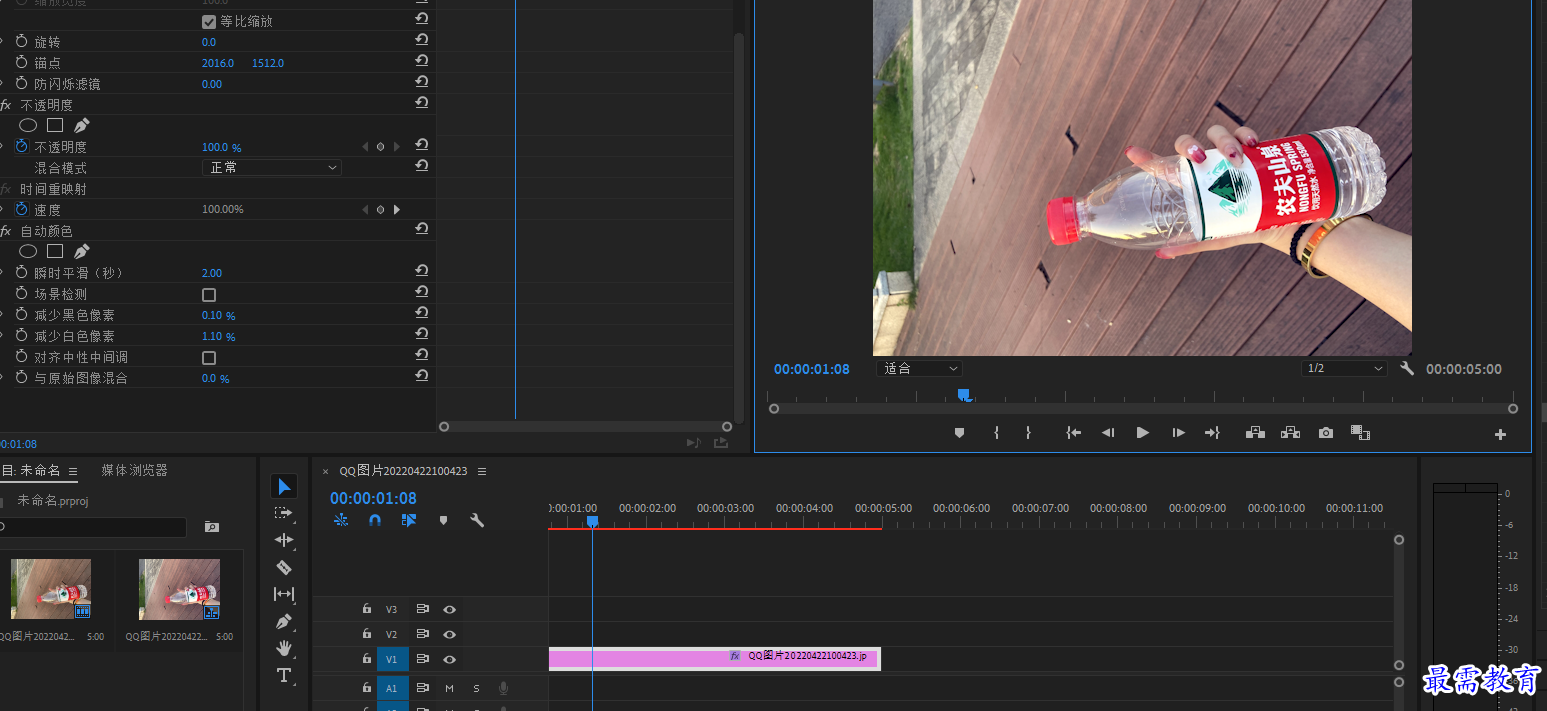The width and height of the screenshot is (1547, 711).
Task: Lock the V1 track
Action: coord(367,659)
